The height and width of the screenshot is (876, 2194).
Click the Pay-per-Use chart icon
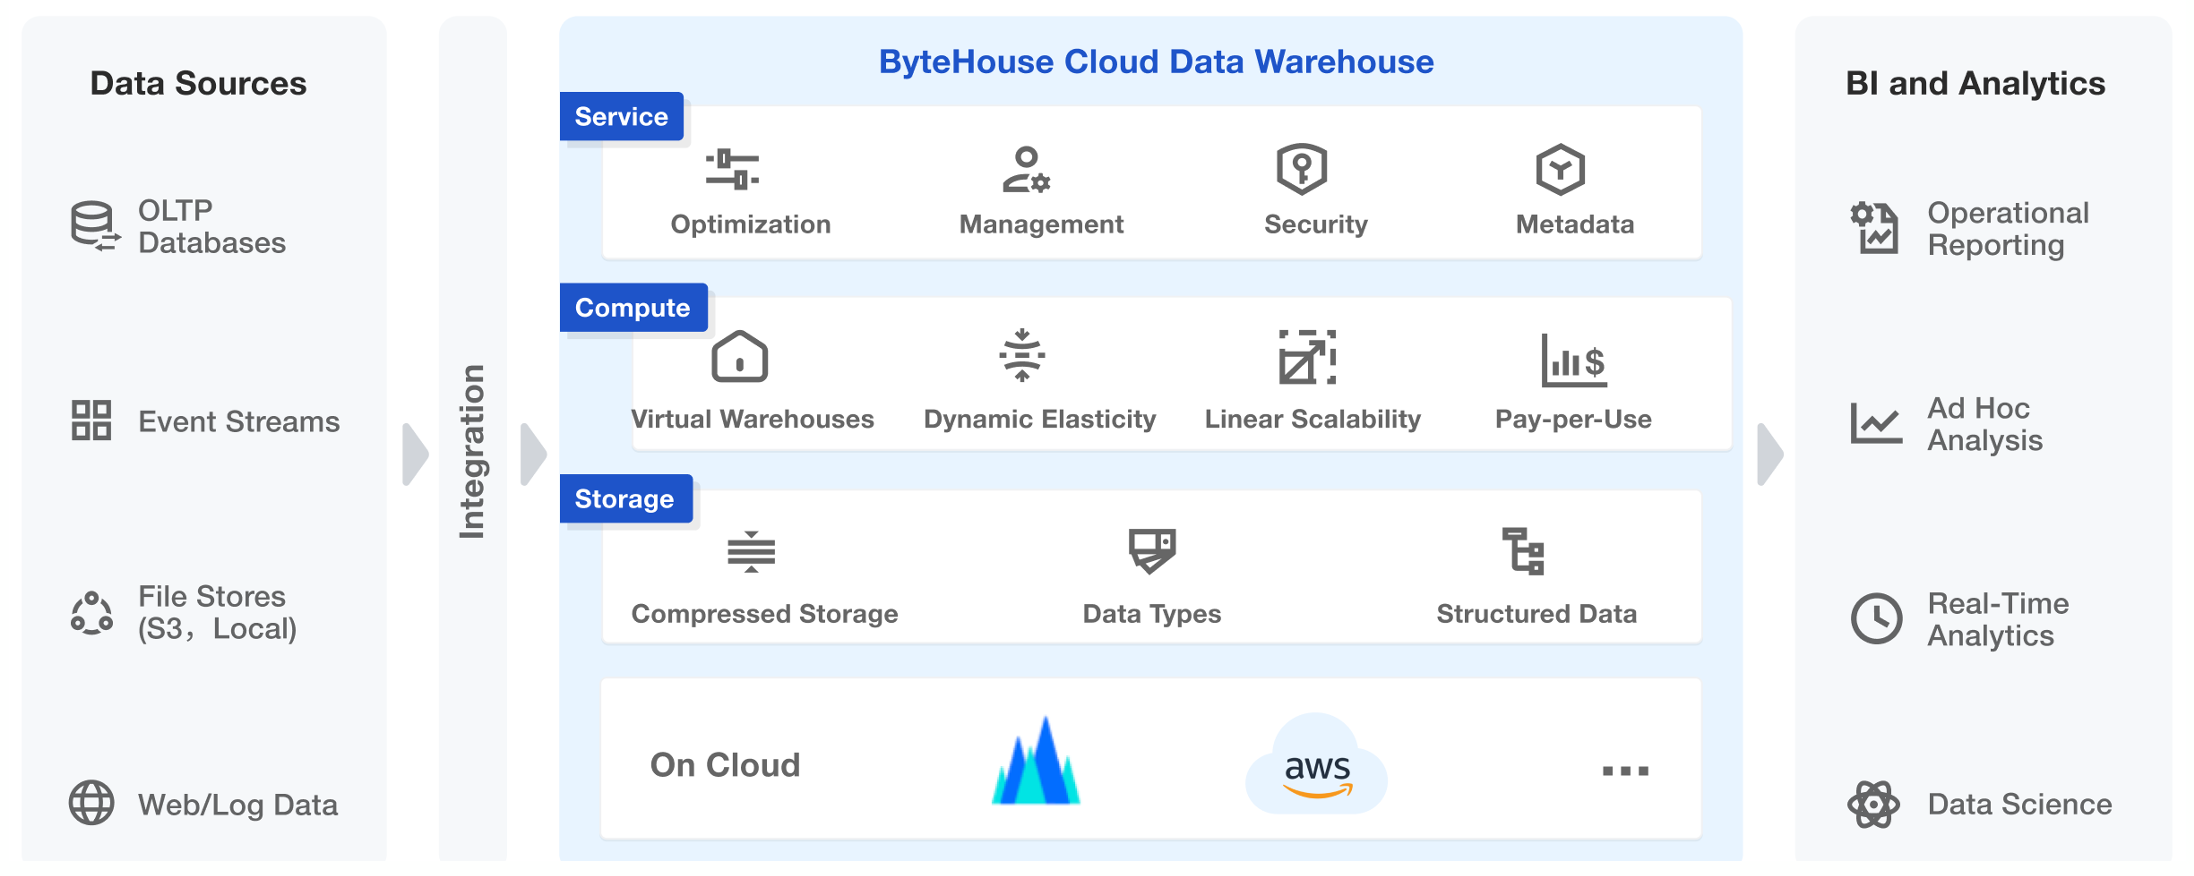click(1574, 360)
